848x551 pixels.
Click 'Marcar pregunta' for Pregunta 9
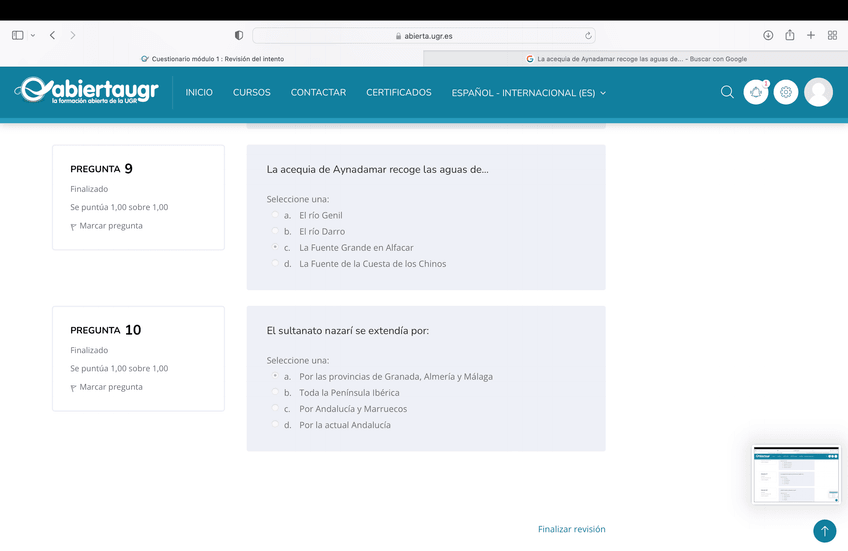(110, 226)
